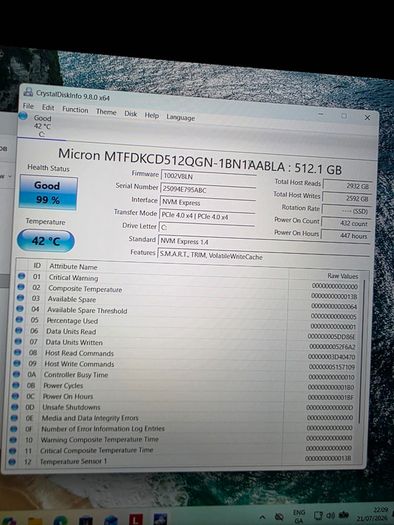Screen dimensions: 394x525
Task: Open the Language menu
Action: [x=180, y=117]
